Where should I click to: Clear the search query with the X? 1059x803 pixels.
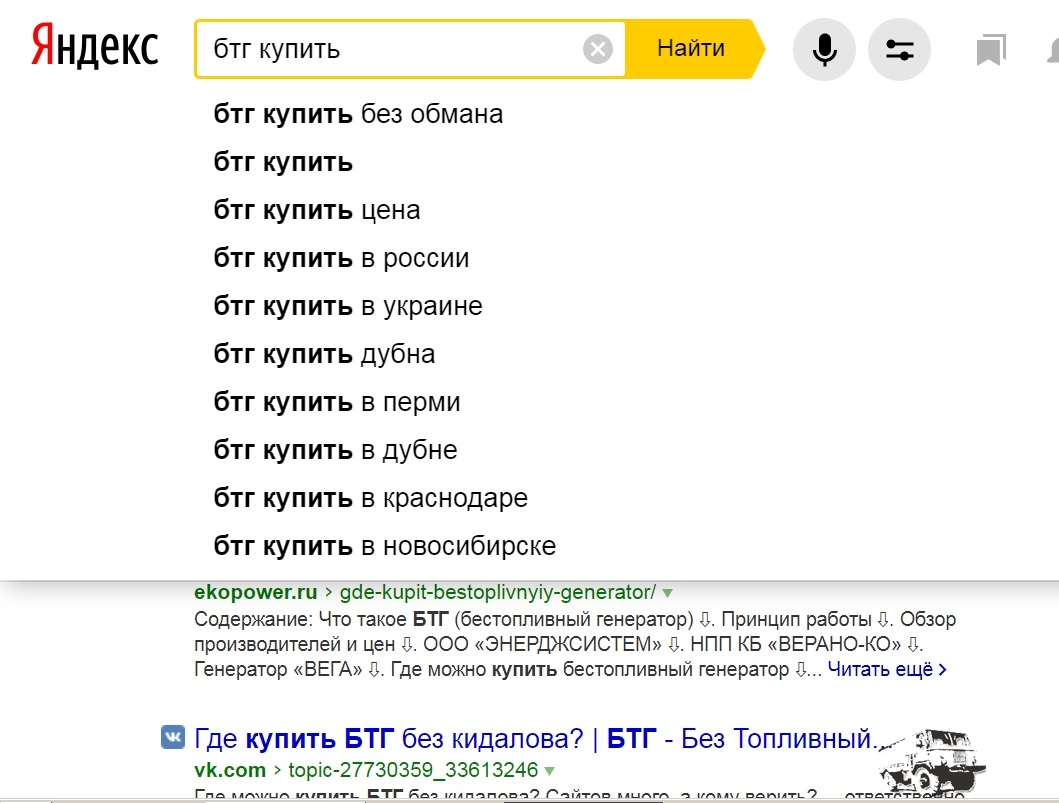[598, 49]
